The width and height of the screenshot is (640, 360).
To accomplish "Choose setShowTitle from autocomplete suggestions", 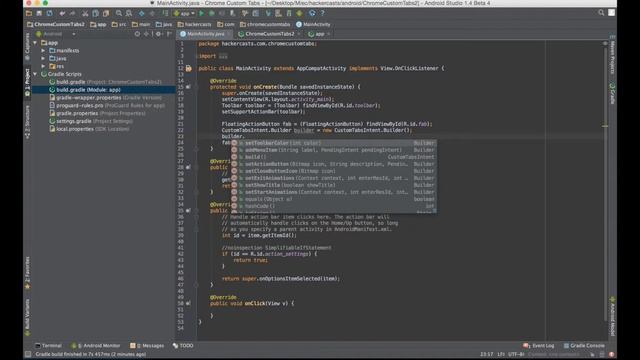I will pos(333,185).
